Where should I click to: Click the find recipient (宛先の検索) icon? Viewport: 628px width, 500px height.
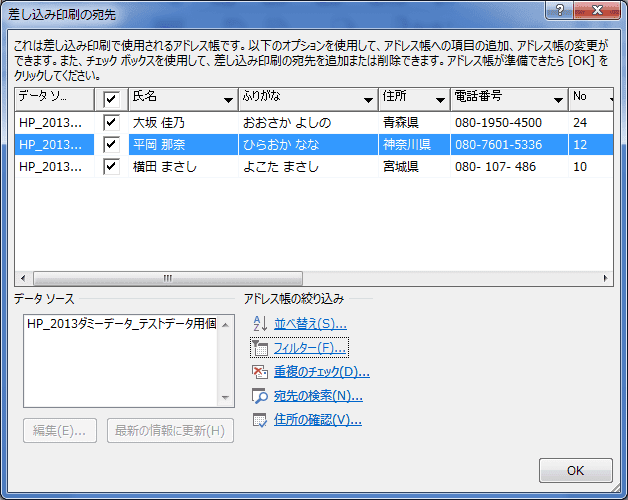click(x=259, y=396)
